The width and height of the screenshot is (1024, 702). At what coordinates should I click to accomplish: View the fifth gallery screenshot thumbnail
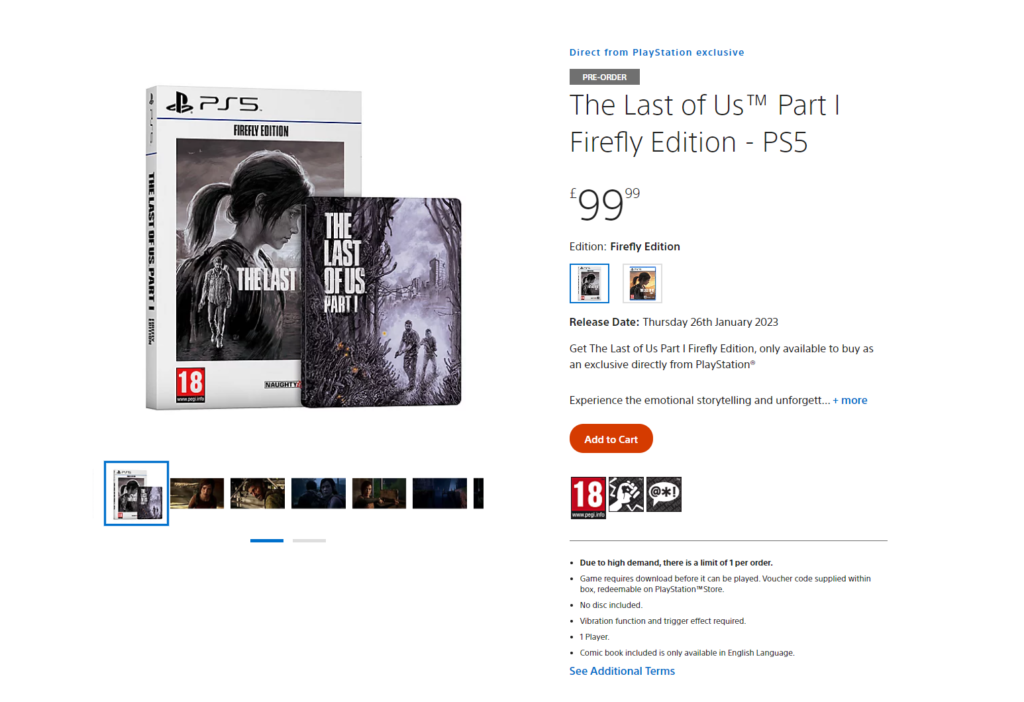click(x=379, y=493)
